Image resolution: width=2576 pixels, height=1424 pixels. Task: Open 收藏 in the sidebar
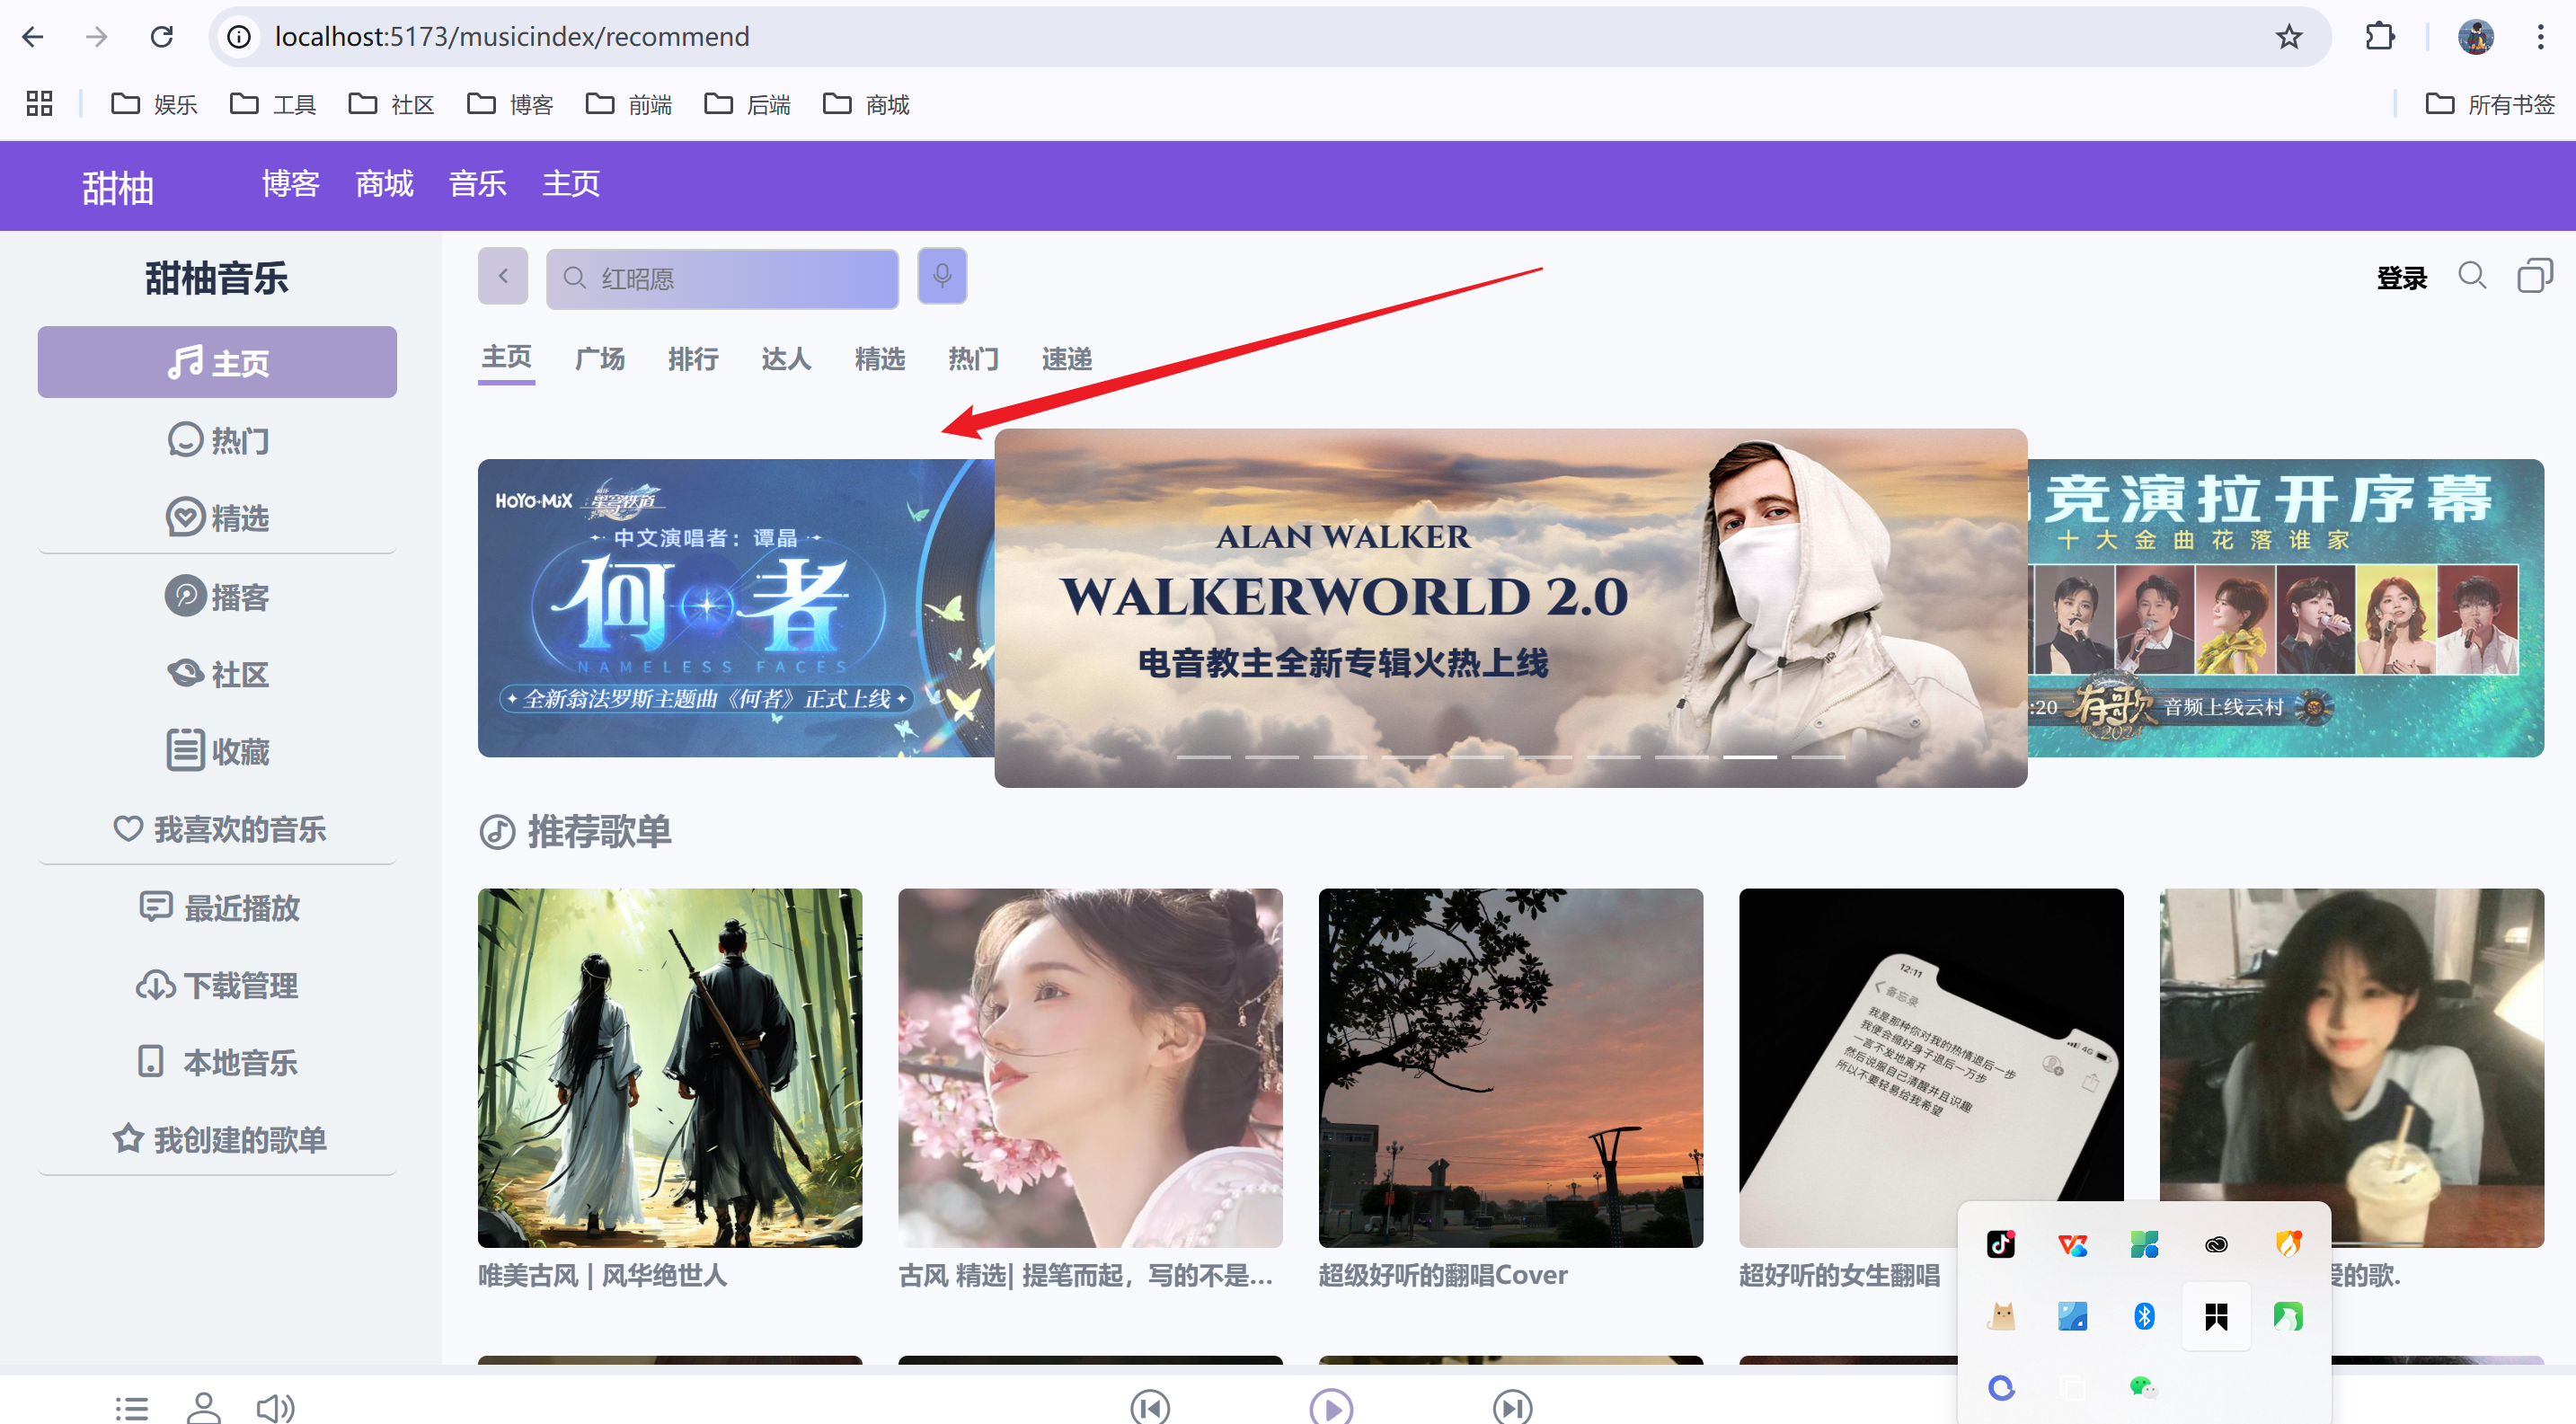[x=217, y=751]
